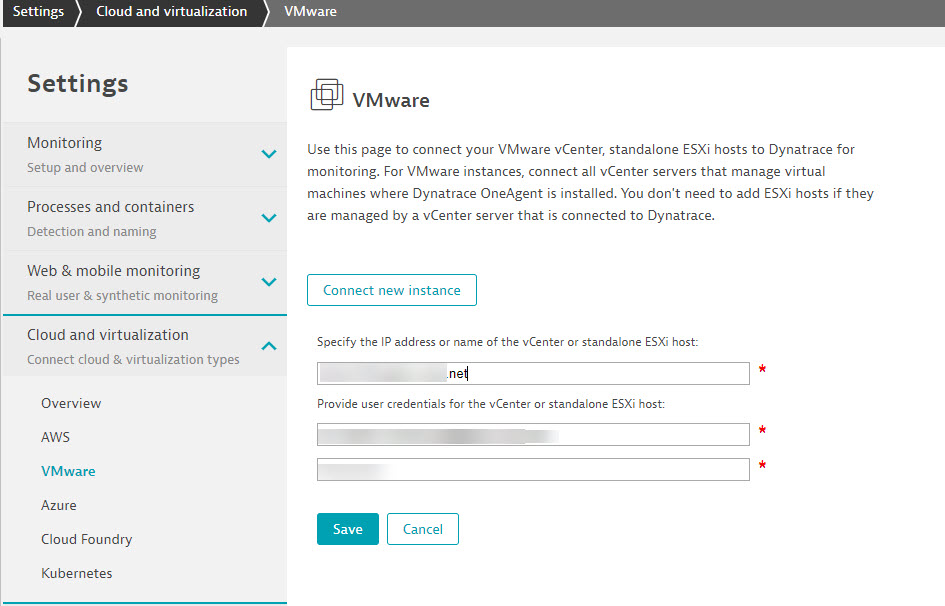Cancel the new instance form
Screen dimensions: 945x606
click(422, 529)
